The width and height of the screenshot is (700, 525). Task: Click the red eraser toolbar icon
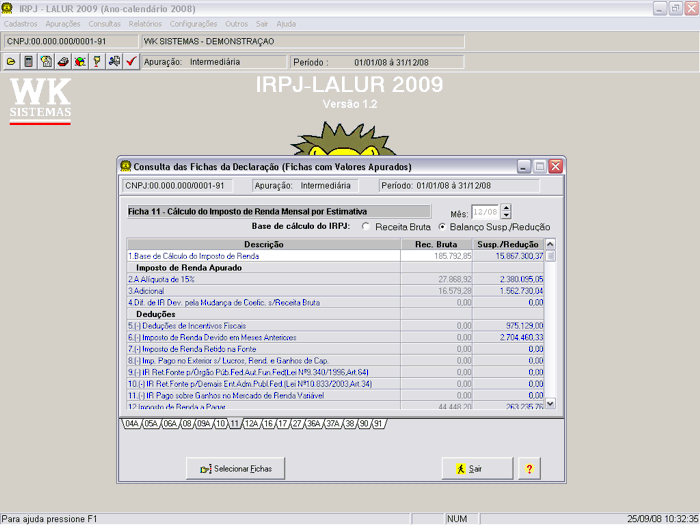pos(63,61)
